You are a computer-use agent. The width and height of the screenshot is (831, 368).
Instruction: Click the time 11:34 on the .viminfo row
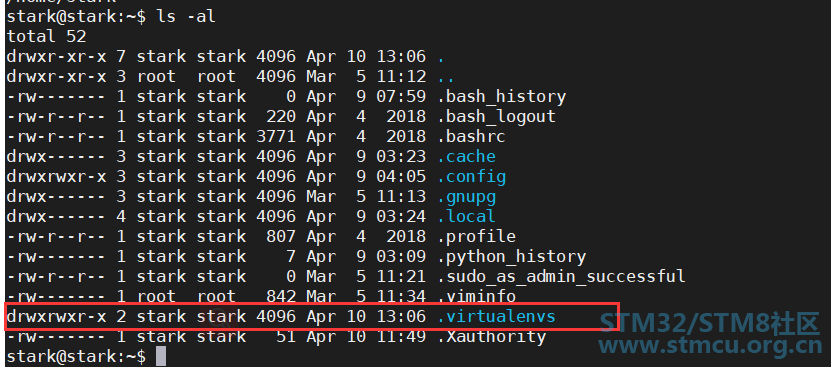pyautogui.click(x=402, y=296)
